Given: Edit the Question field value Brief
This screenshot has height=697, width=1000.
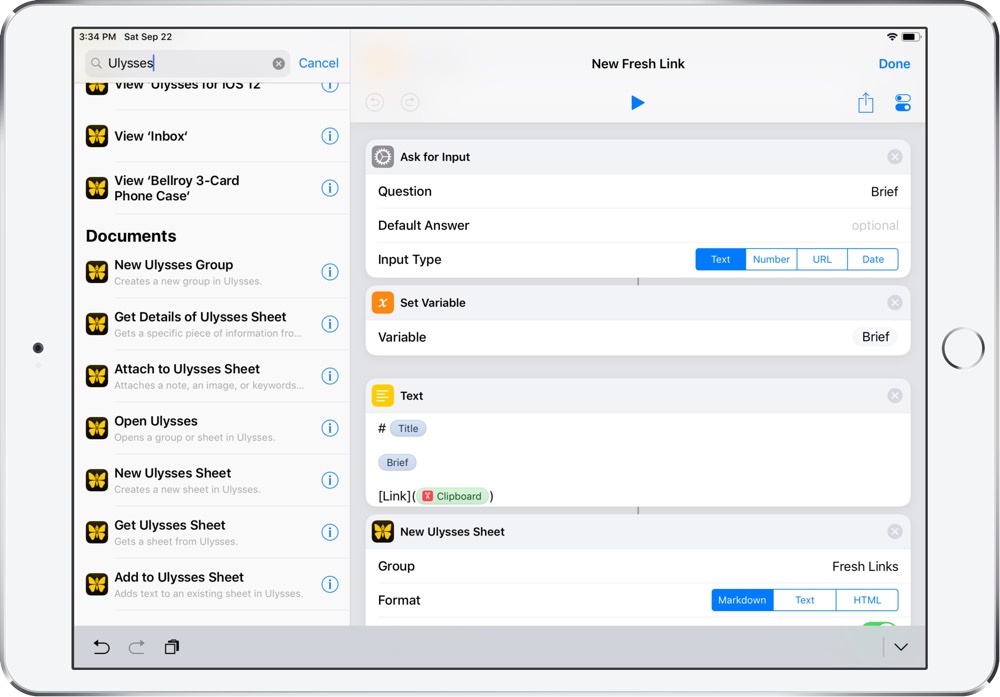Looking at the screenshot, I should click(x=884, y=192).
